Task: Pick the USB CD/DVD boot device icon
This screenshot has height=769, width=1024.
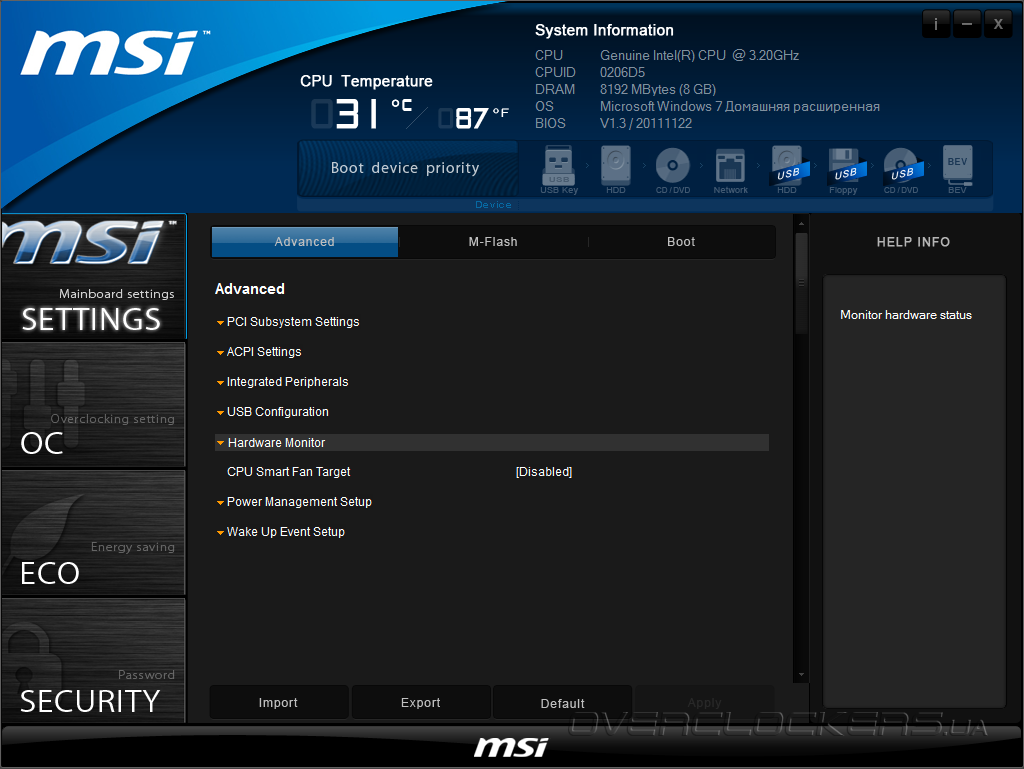Action: tap(902, 170)
